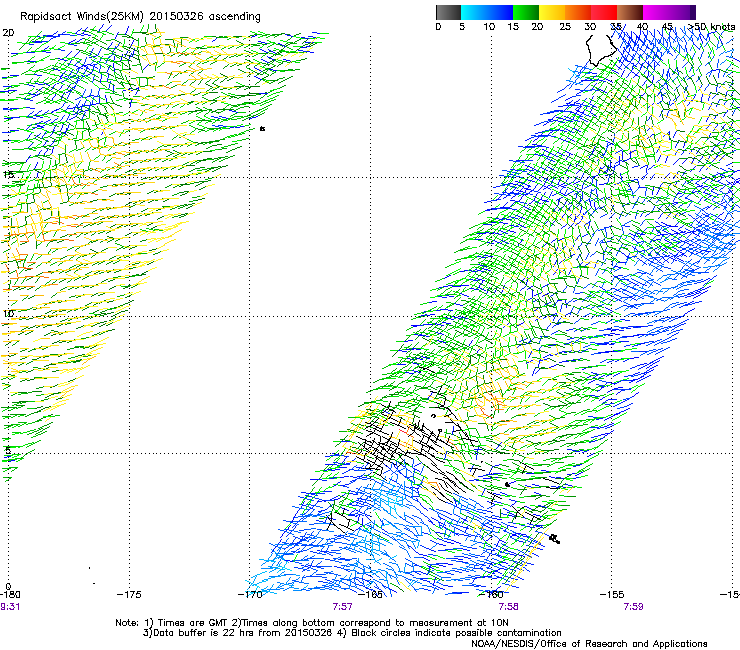The width and height of the screenshot is (740, 650).
Task: Click the '0' label under the color bar
Action: pyautogui.click(x=438, y=27)
